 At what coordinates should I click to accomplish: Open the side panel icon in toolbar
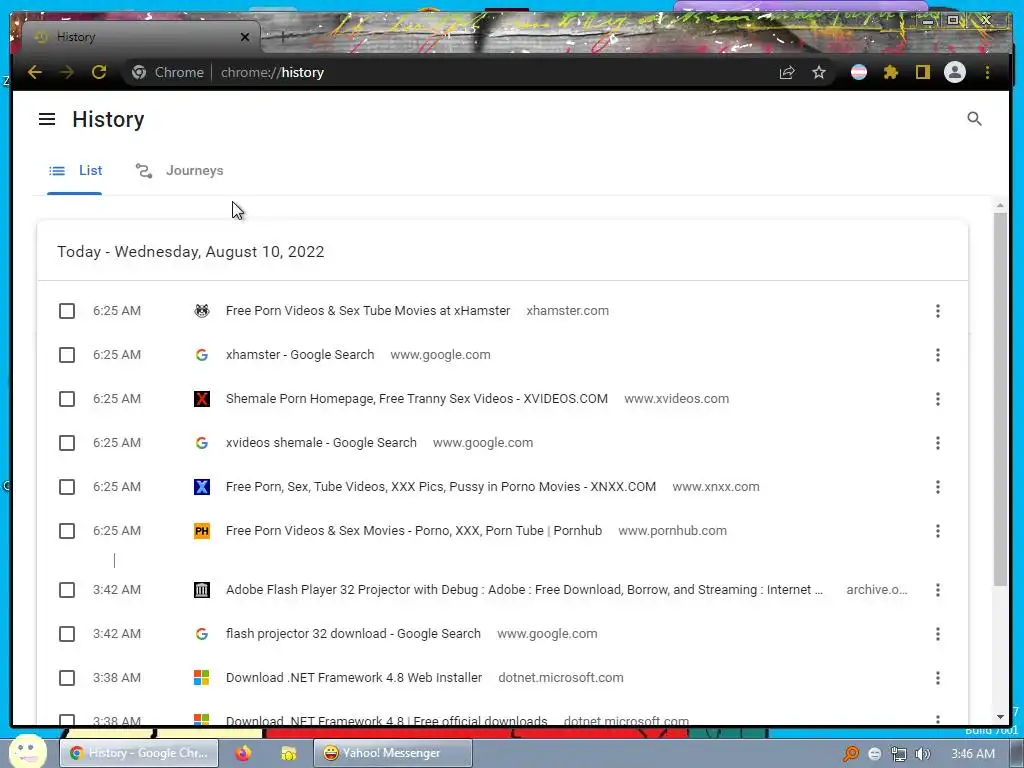tap(922, 72)
